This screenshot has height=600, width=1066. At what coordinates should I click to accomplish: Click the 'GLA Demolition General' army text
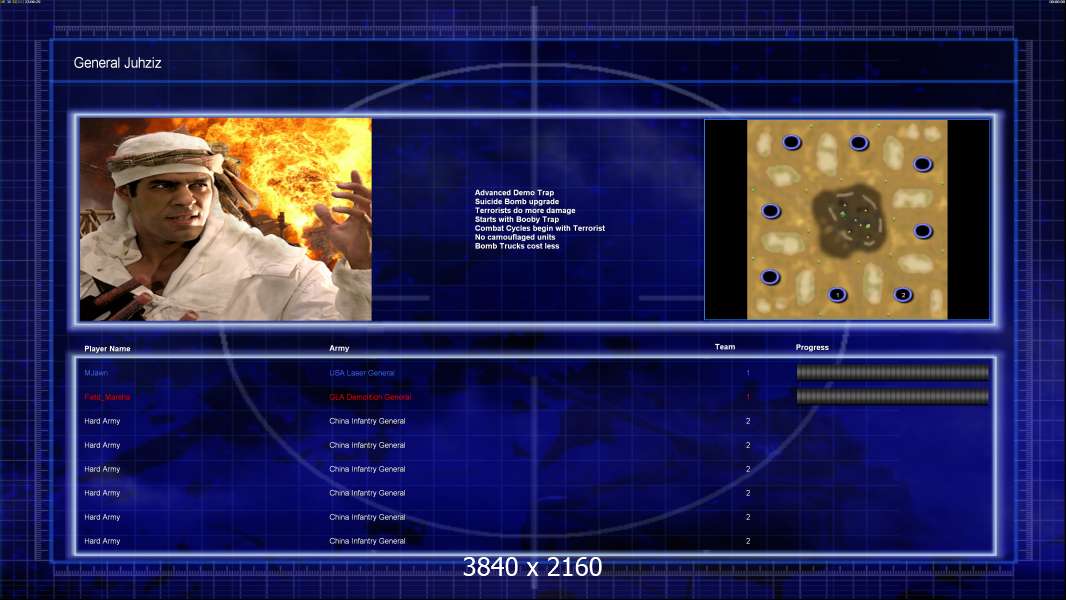tap(371, 397)
